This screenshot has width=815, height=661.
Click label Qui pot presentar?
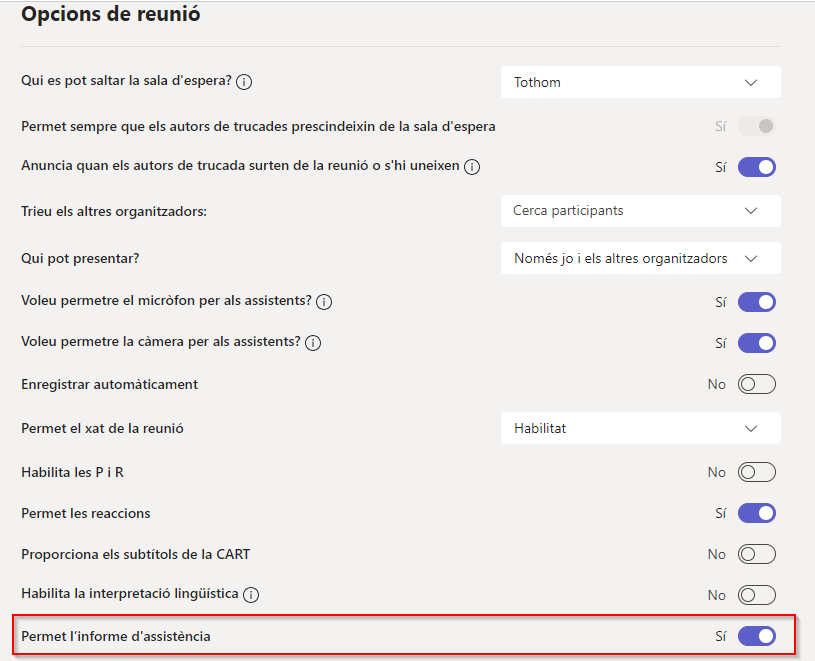pos(80,258)
